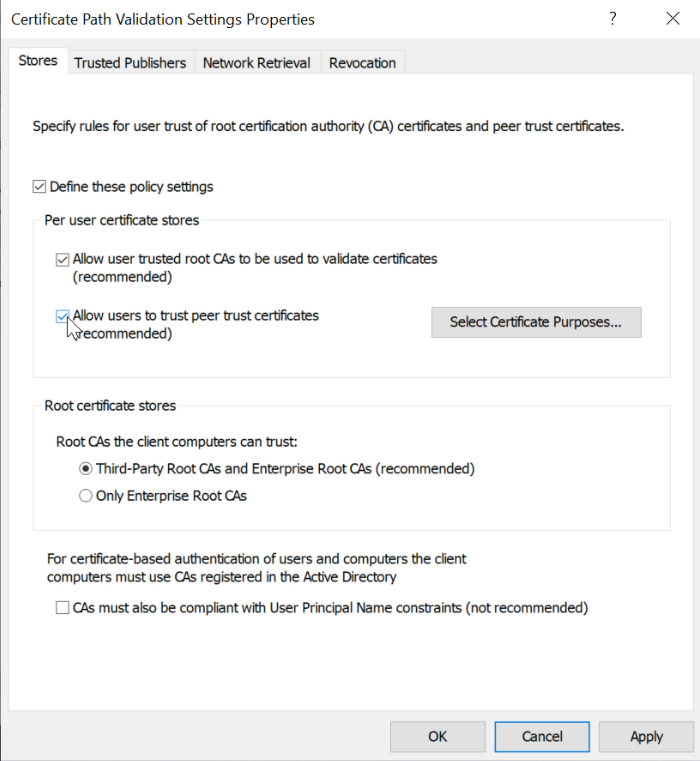Select Third-Party and Enterprise Root CAs option
Image resolution: width=700 pixels, height=761 pixels.
[86, 468]
